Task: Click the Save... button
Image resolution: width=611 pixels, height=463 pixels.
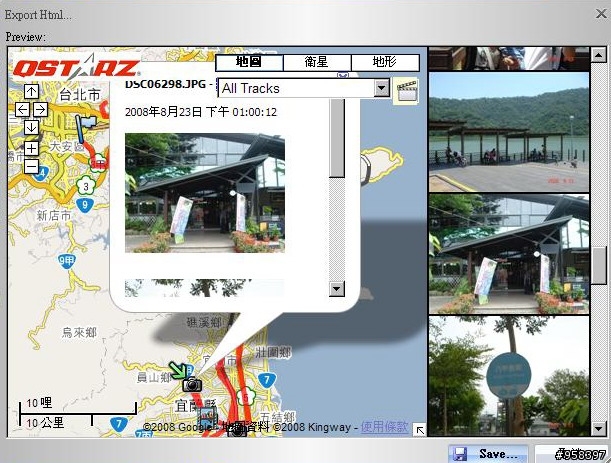Action: pyautogui.click(x=488, y=454)
